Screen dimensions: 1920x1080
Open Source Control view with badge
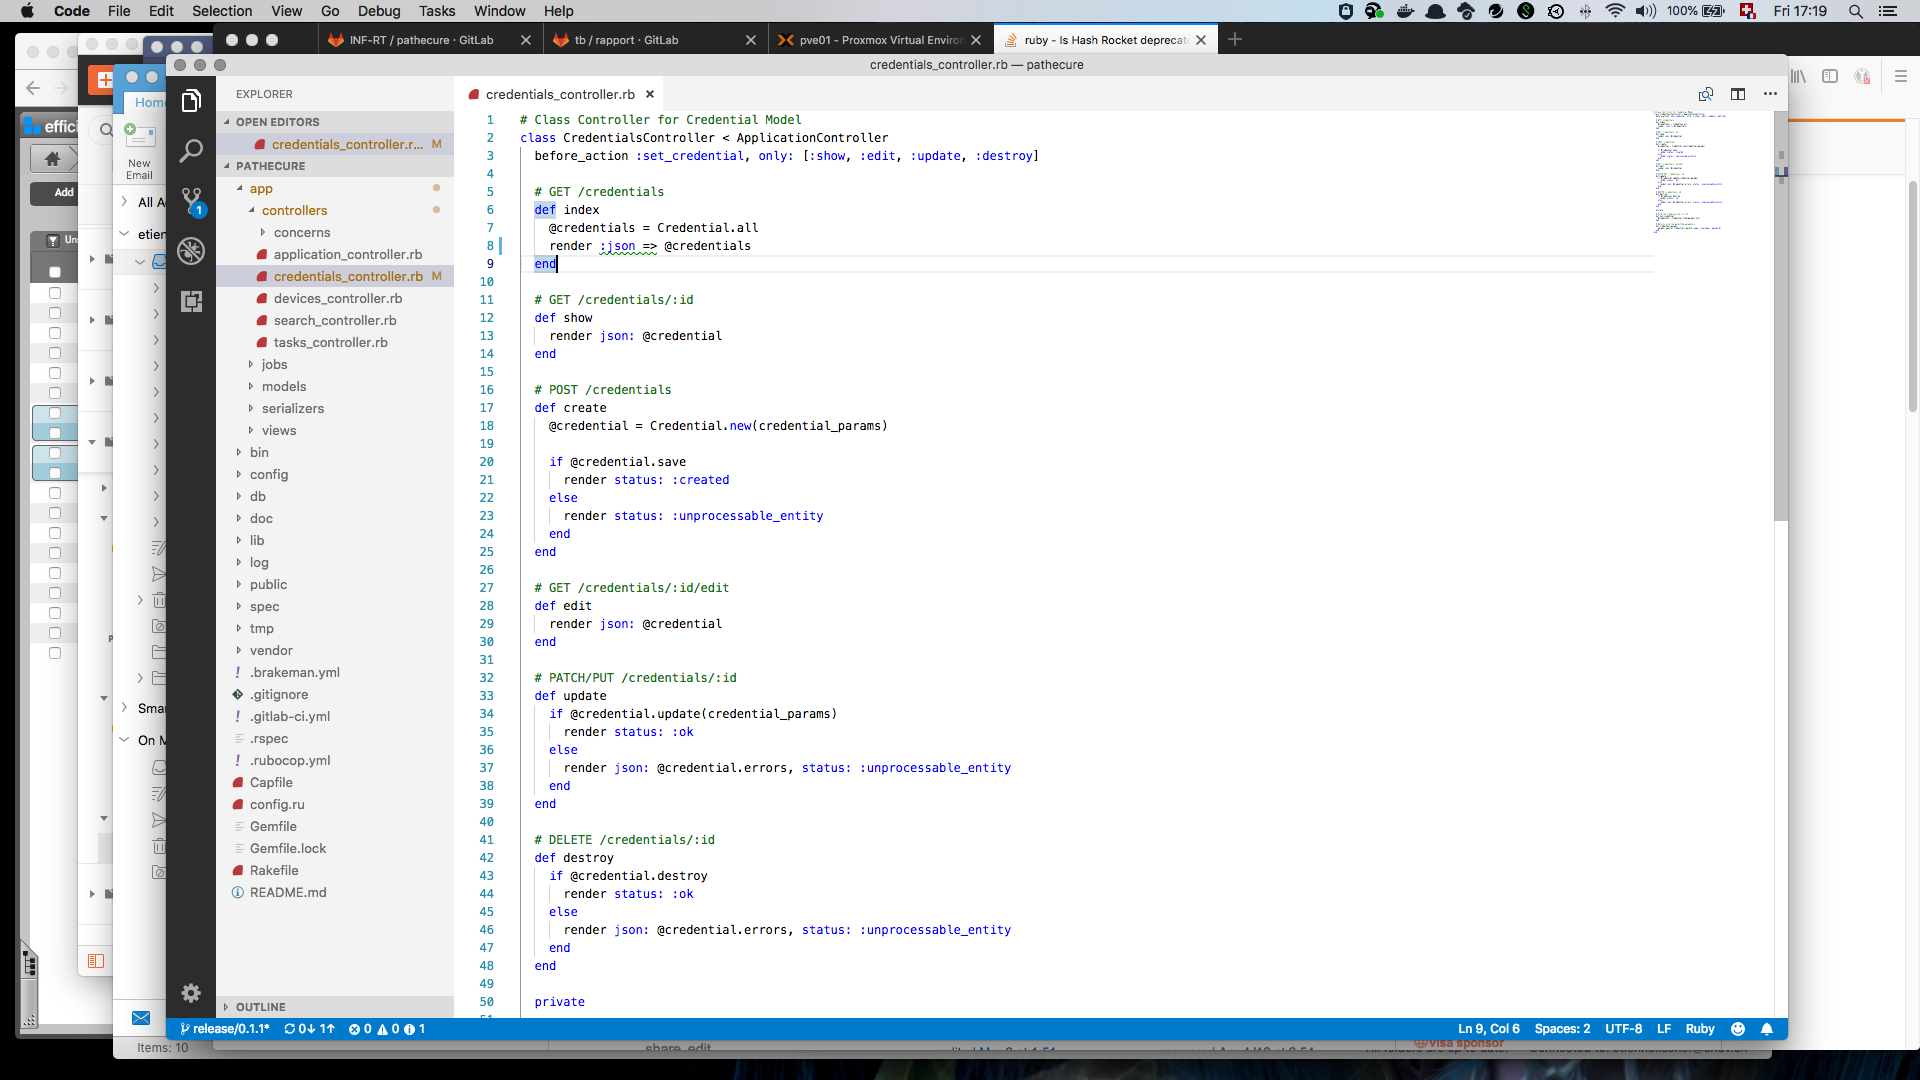pyautogui.click(x=191, y=201)
